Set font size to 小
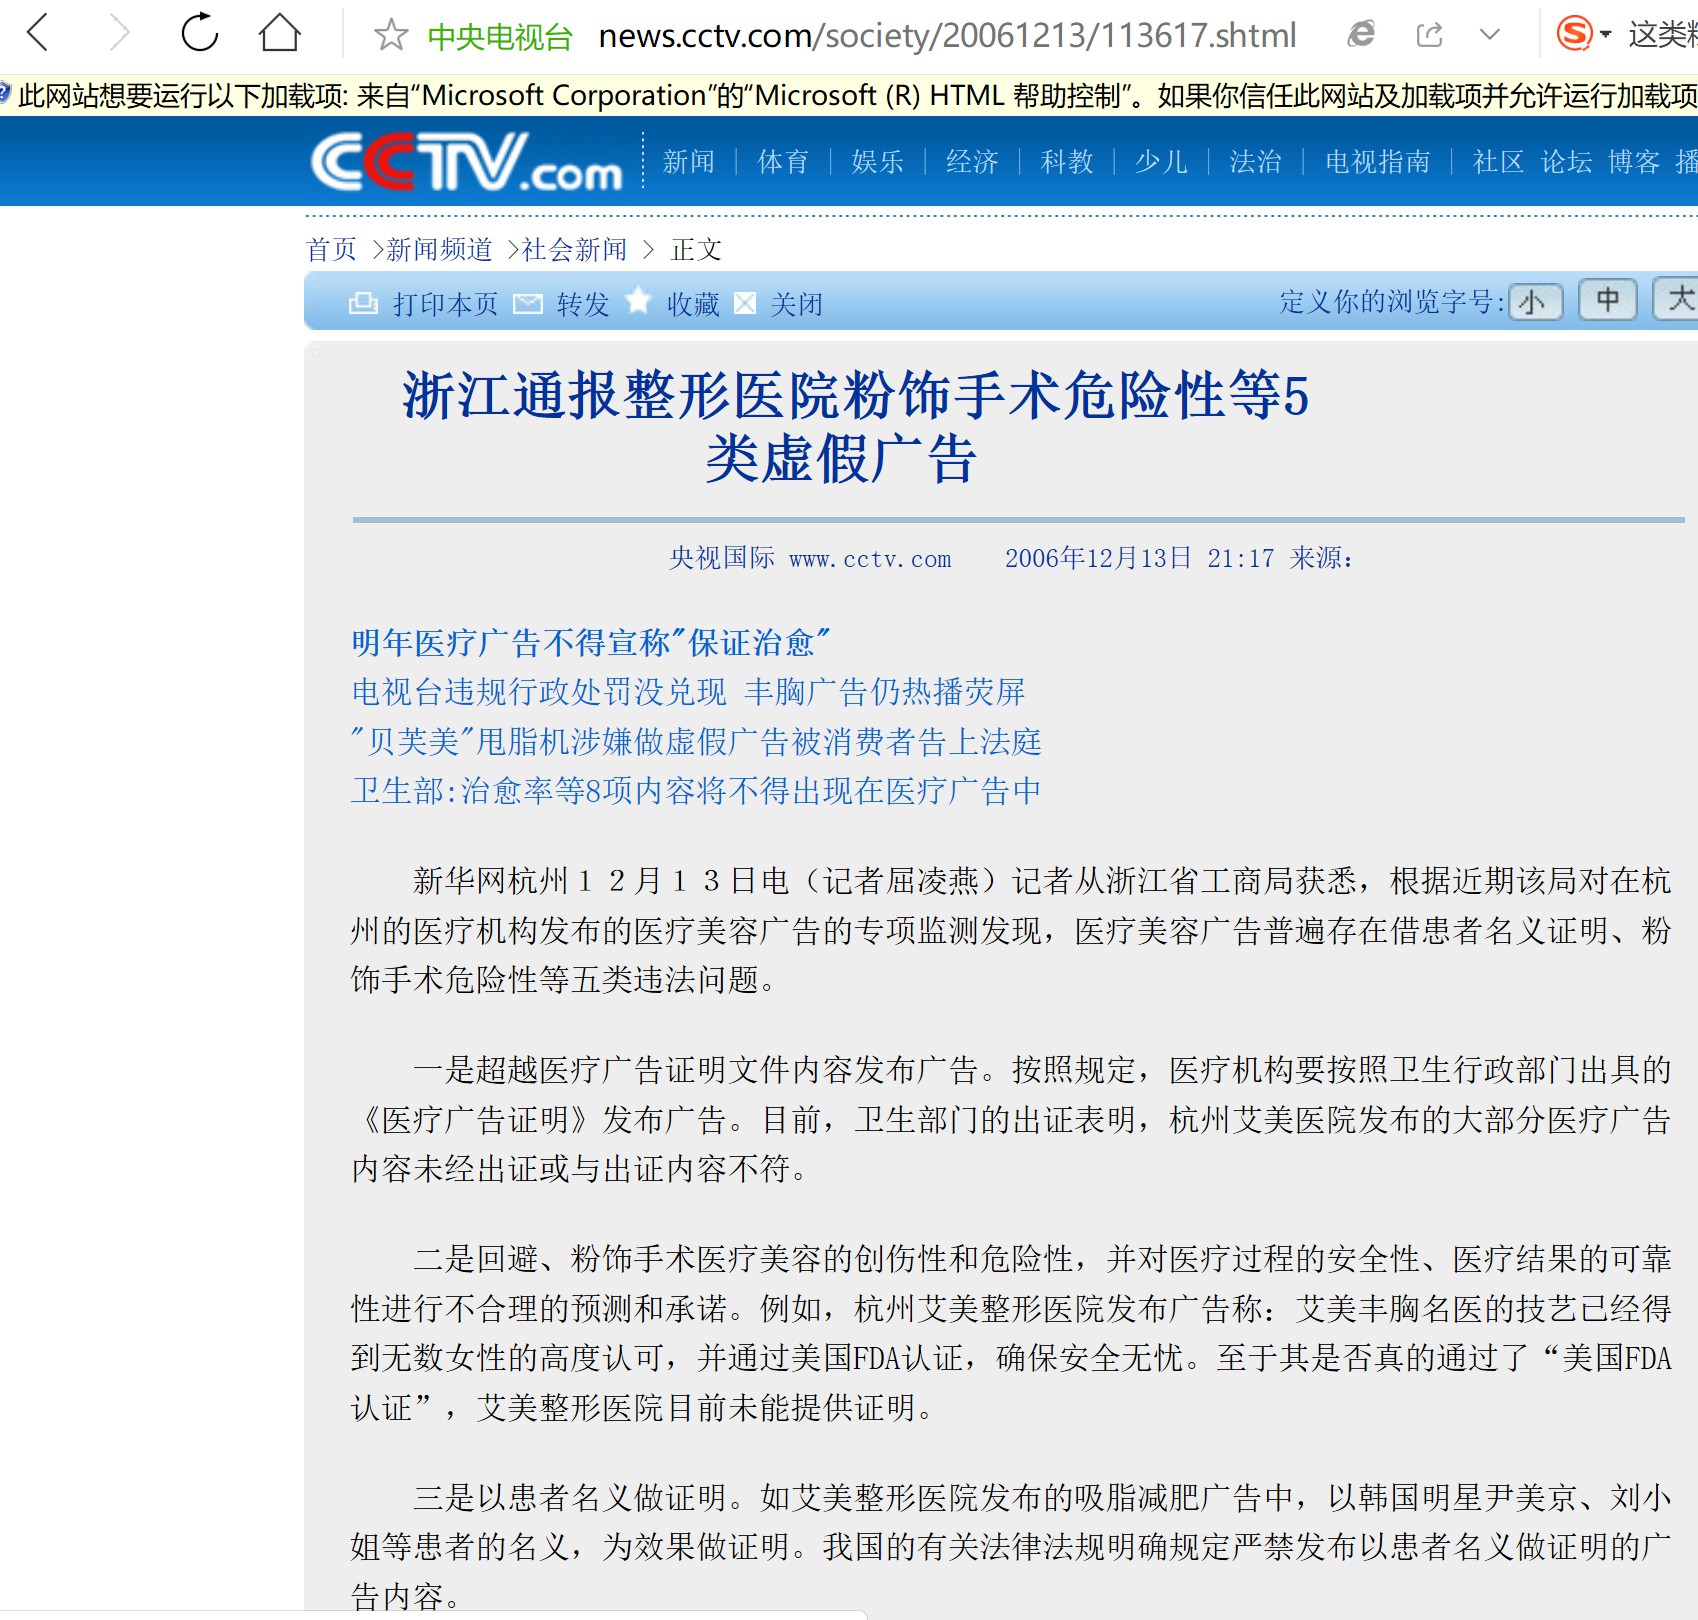The image size is (1698, 1620). point(1534,301)
